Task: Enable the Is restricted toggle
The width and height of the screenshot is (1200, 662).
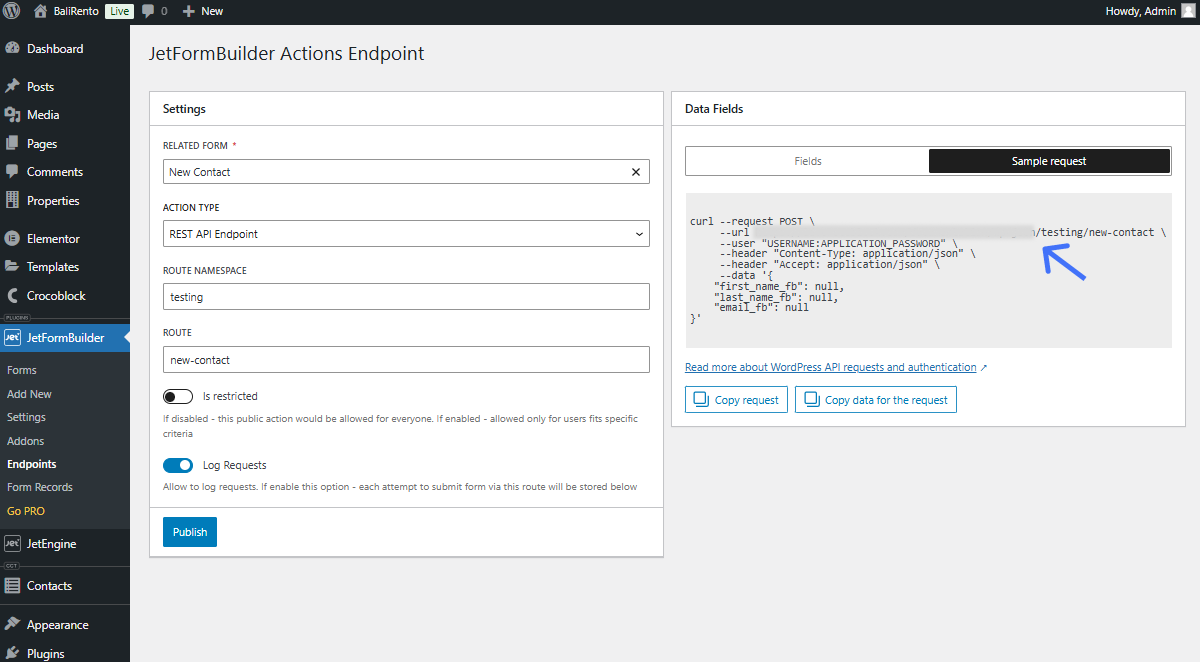Action: click(178, 396)
